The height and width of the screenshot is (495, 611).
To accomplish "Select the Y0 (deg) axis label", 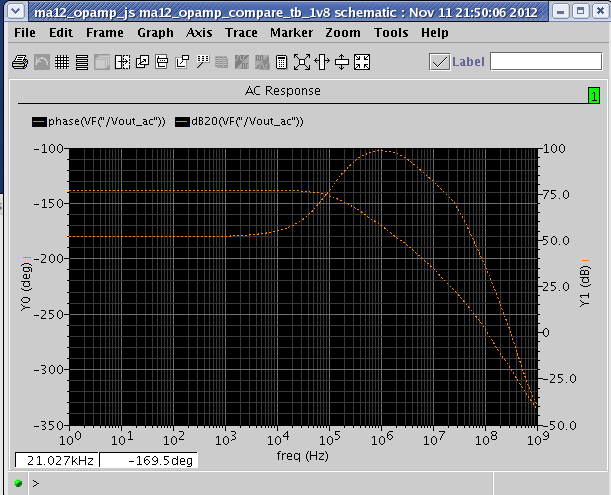I will pos(26,287).
